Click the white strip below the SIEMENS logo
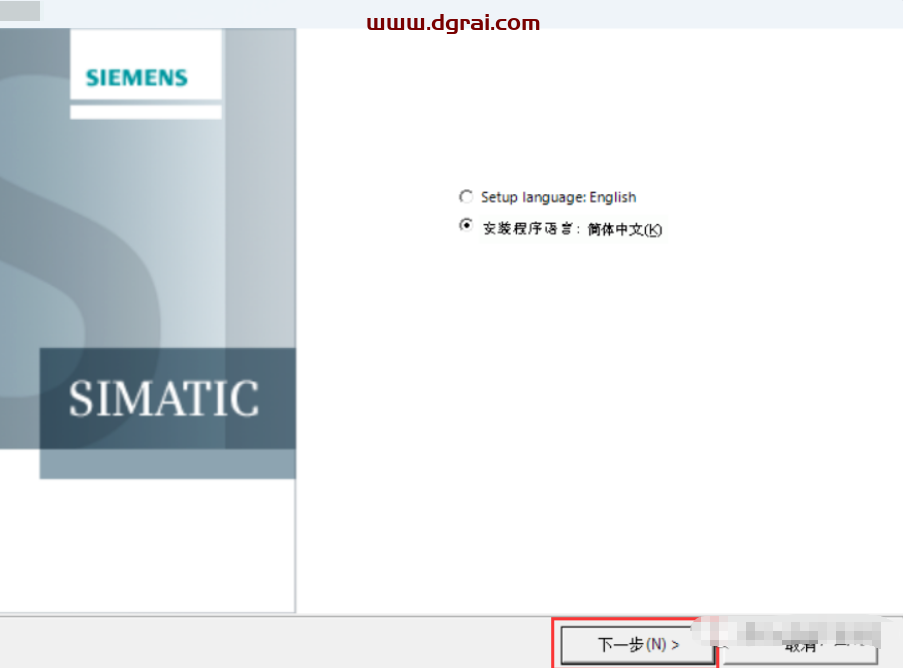The height and width of the screenshot is (668, 903). coord(145,112)
